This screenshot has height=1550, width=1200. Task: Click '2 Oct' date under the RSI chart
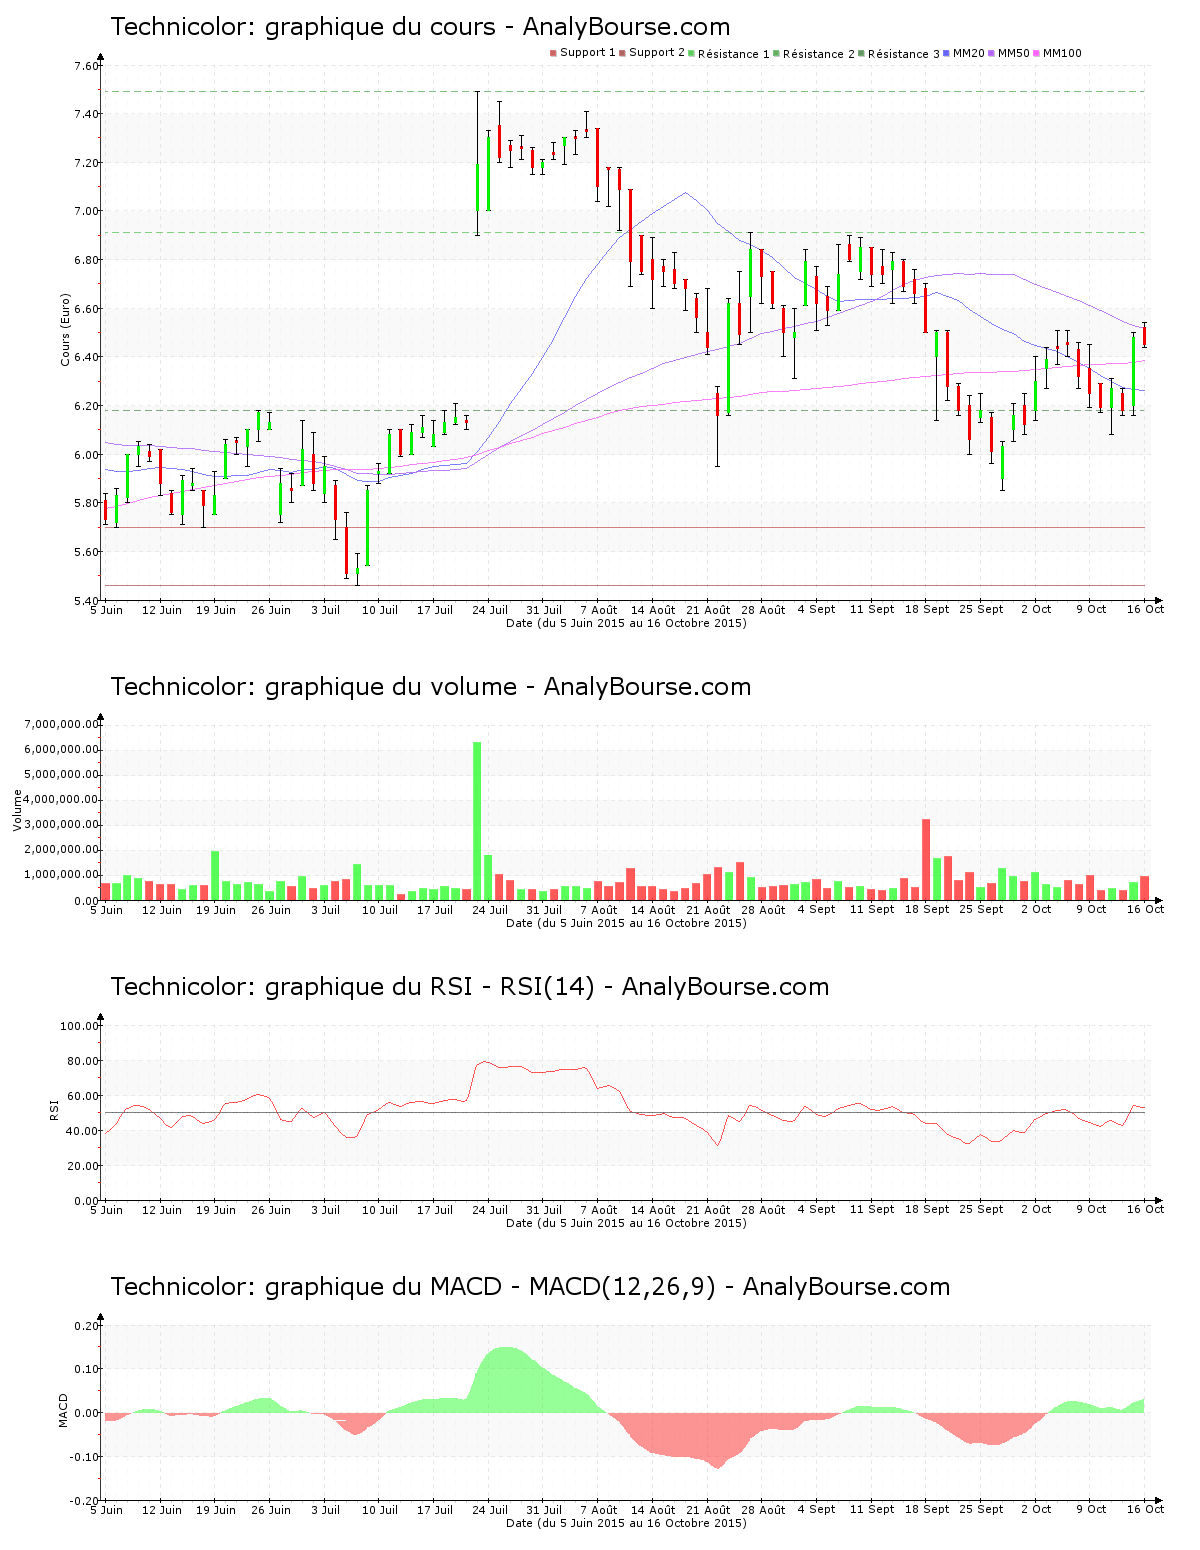click(1036, 1210)
